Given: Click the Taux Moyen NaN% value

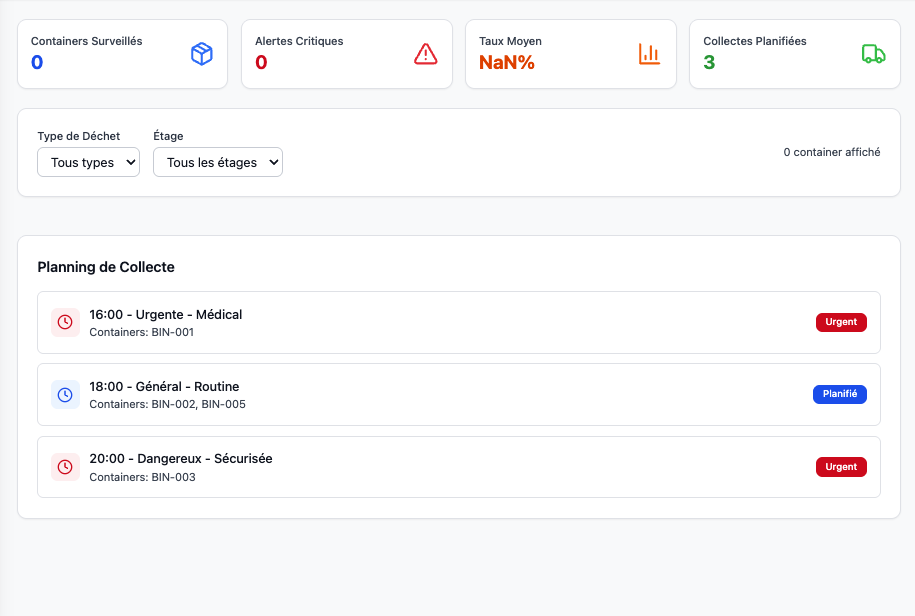Looking at the screenshot, I should [x=507, y=63].
